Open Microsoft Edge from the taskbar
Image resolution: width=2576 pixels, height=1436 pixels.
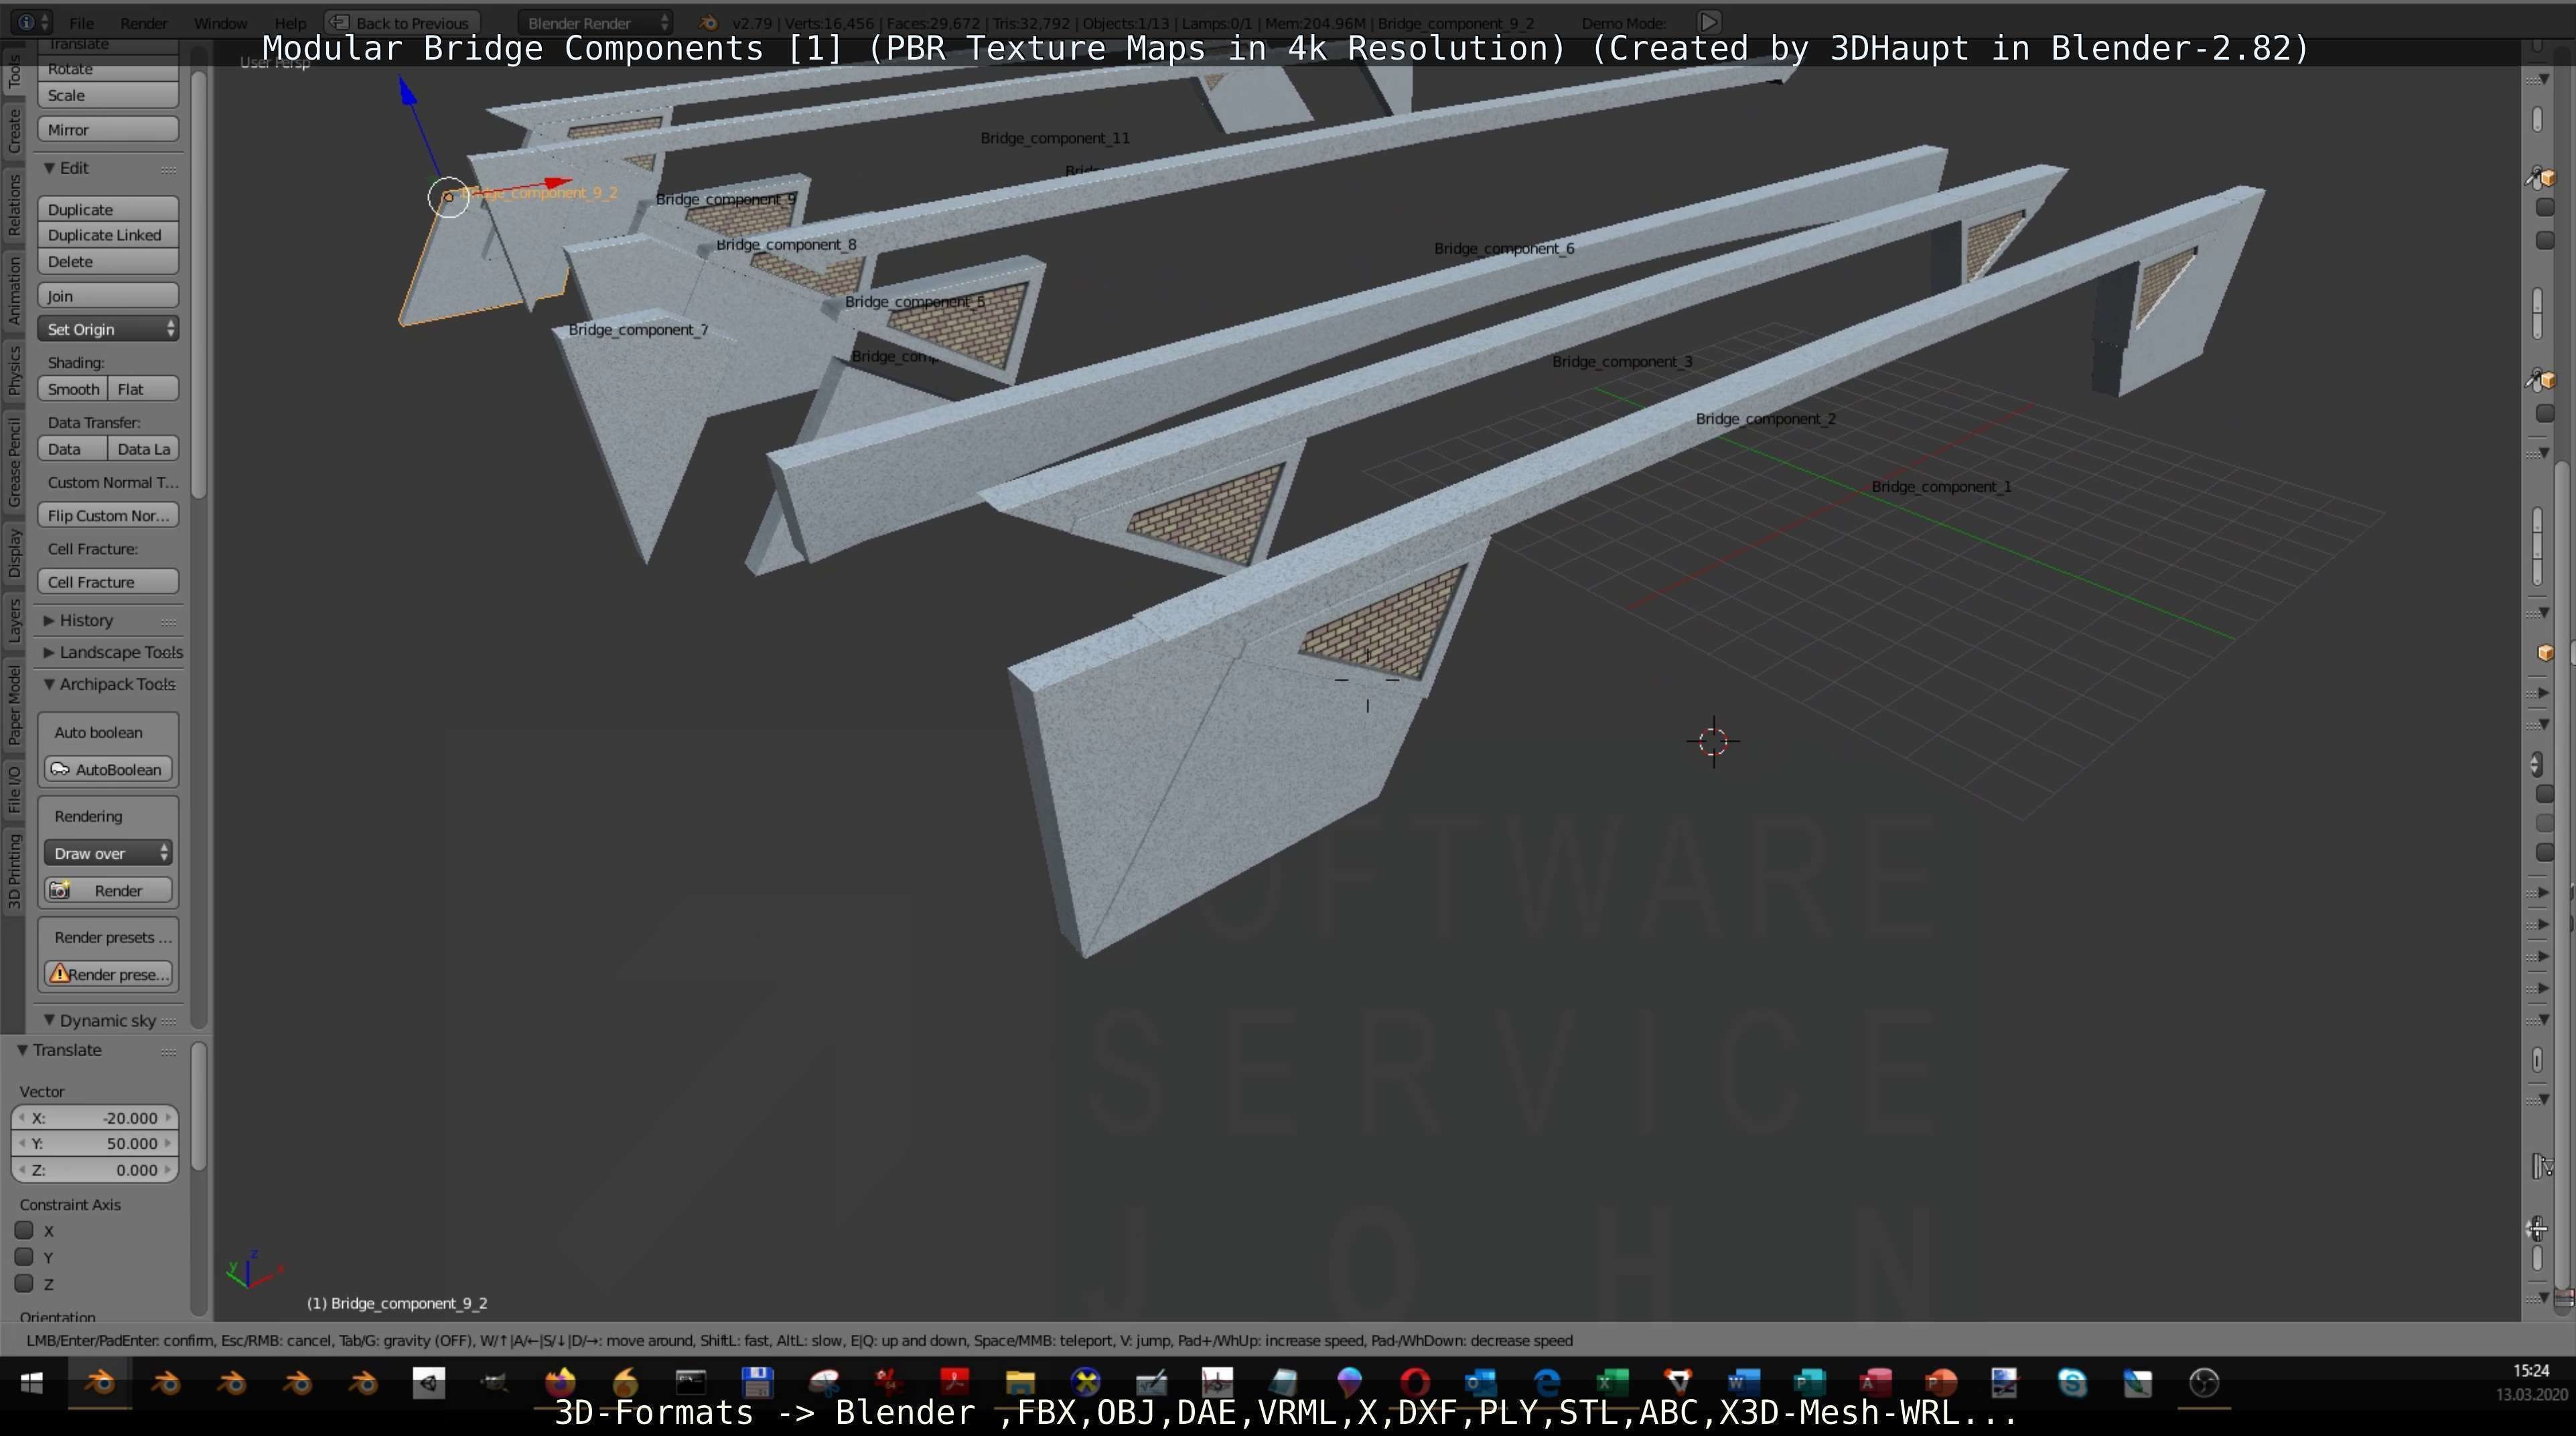1546,1383
